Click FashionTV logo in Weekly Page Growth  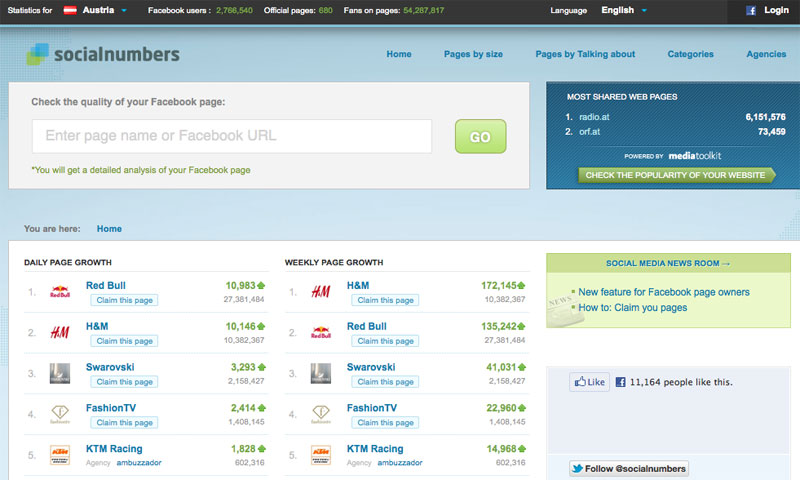pos(321,414)
